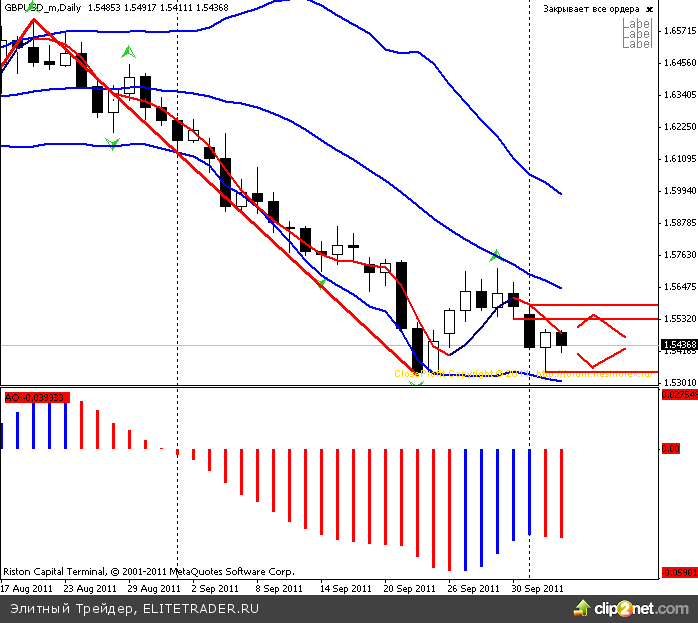Click the green fractal arrow at chart top-left
Viewport: 698px width, 623px height.
point(33,6)
